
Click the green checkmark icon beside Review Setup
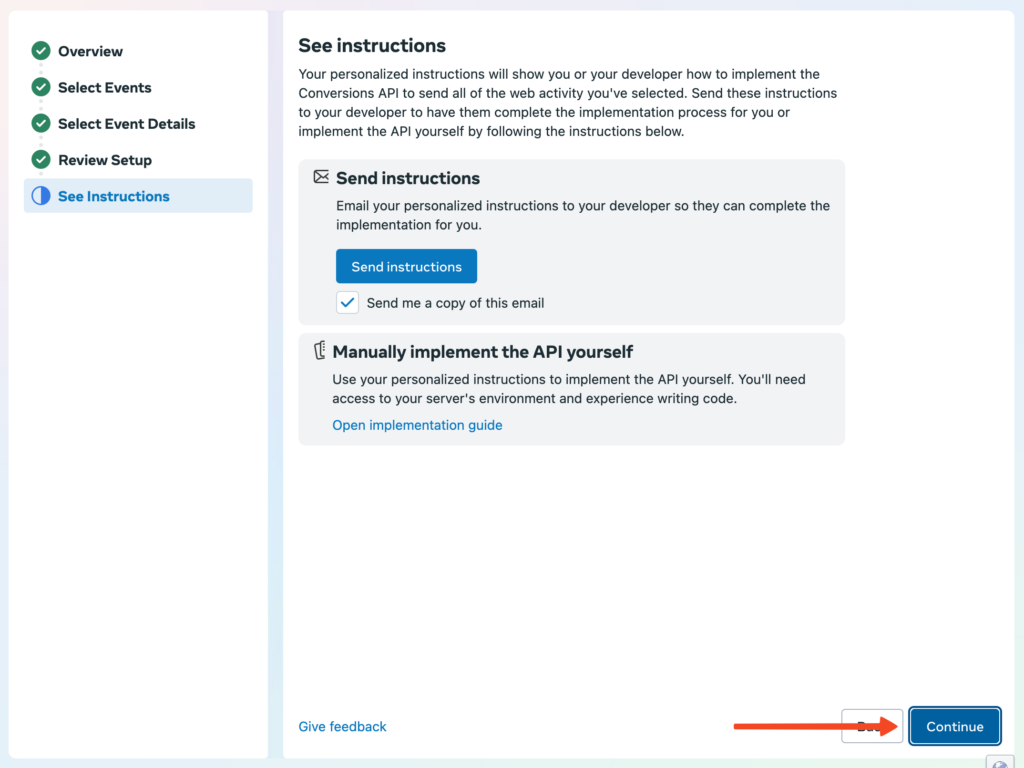pos(40,160)
